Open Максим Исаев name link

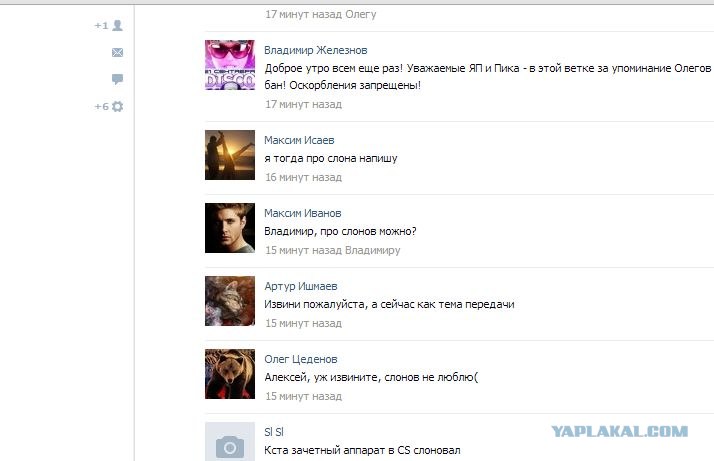(299, 140)
